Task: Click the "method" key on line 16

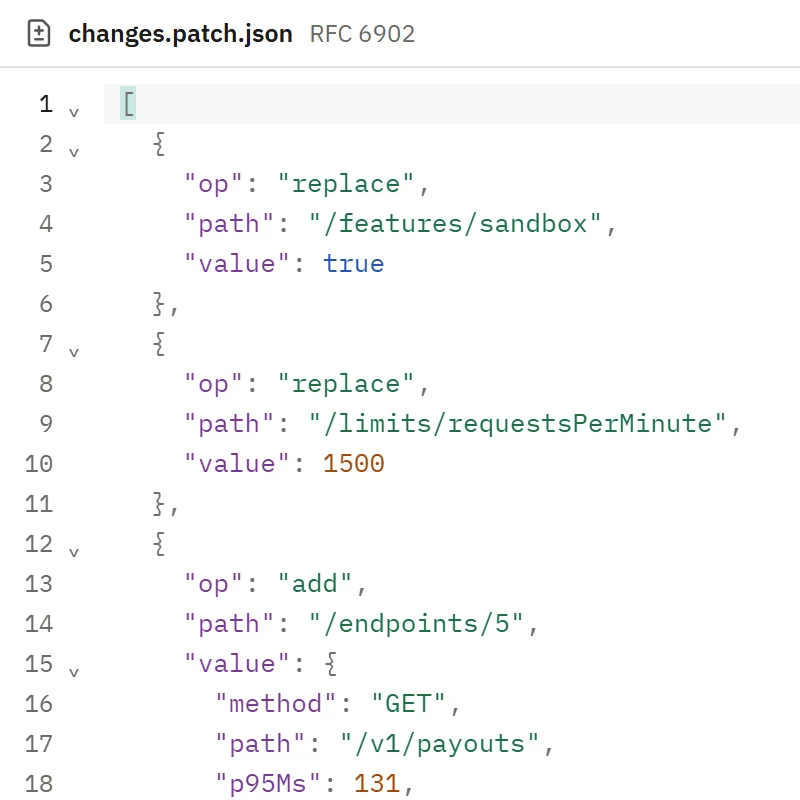Action: point(276,704)
